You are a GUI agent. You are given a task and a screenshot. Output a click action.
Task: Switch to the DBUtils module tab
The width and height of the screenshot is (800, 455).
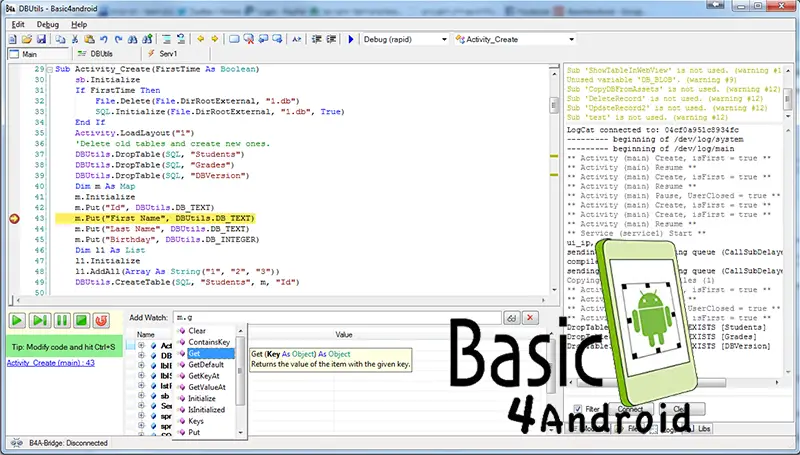[x=101, y=53]
